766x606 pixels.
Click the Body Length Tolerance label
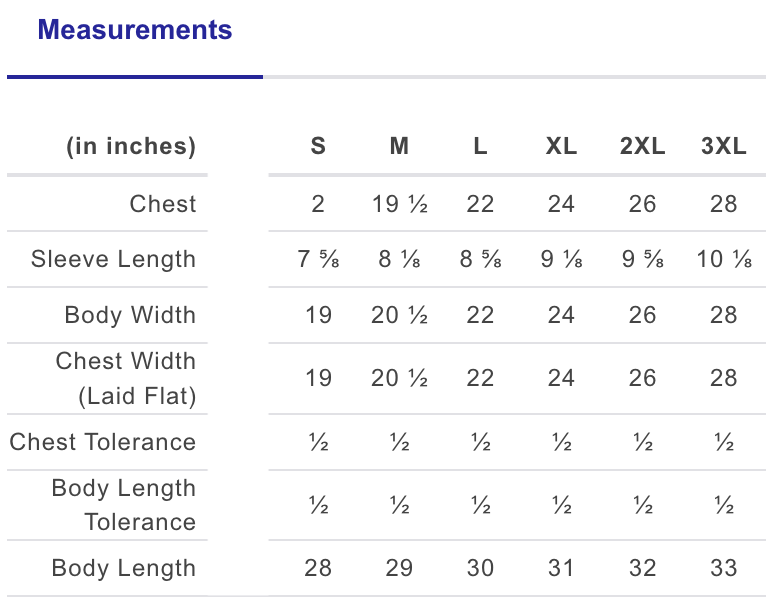124,505
